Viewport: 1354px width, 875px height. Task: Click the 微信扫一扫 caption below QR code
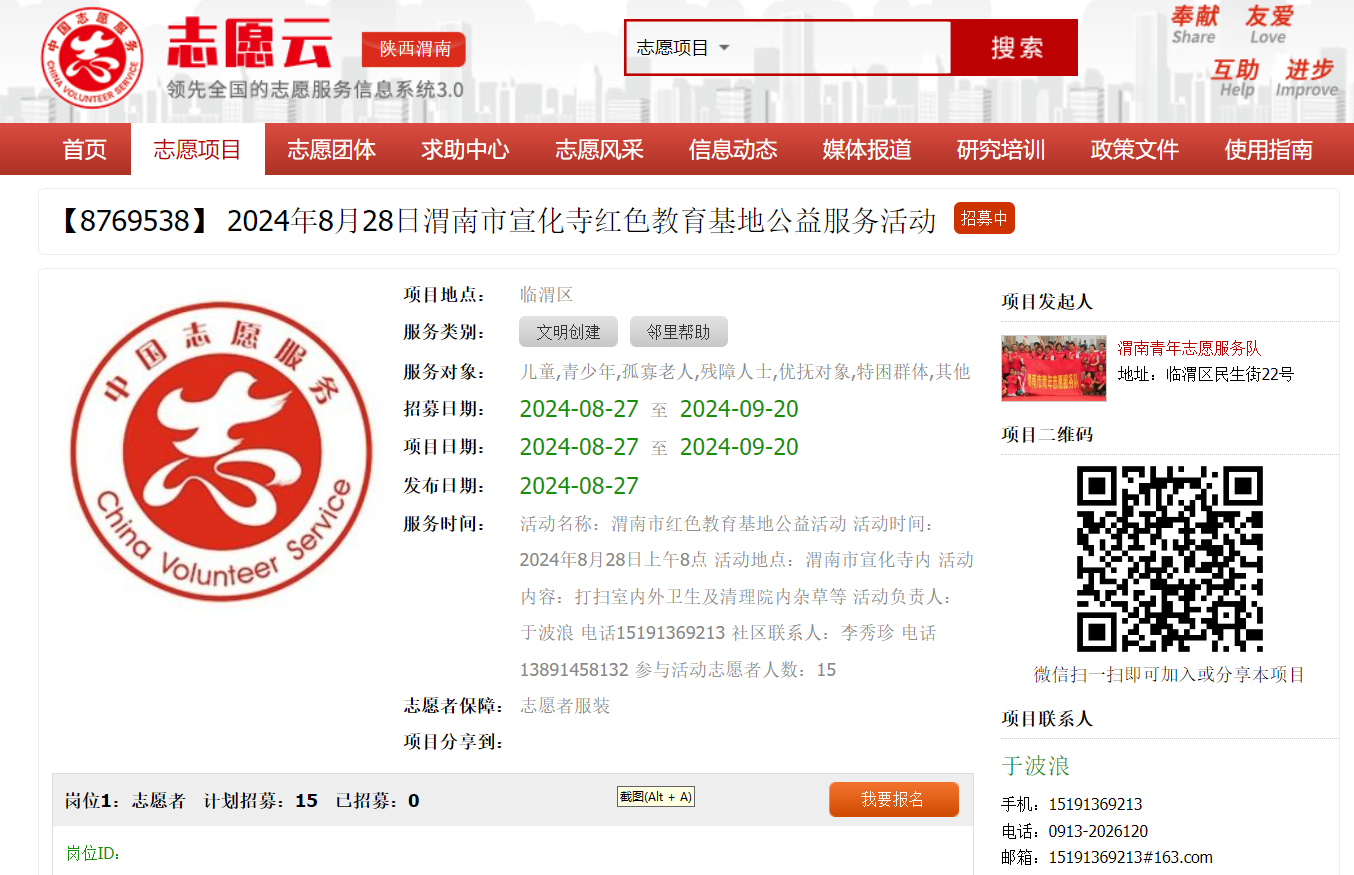coord(1169,675)
